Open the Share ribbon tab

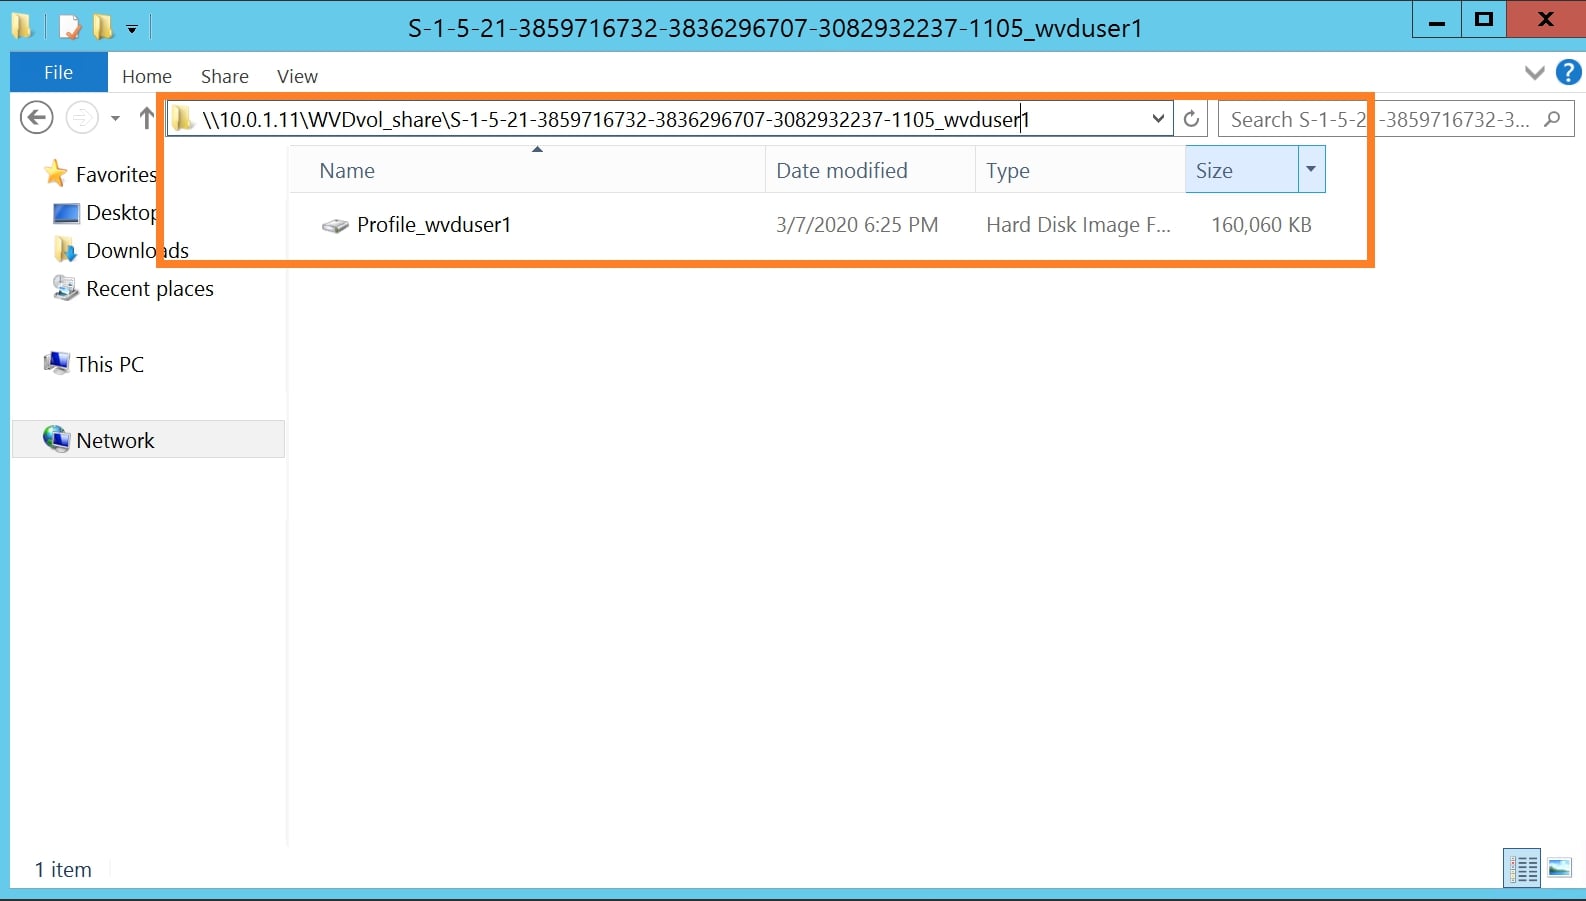pyautogui.click(x=224, y=76)
